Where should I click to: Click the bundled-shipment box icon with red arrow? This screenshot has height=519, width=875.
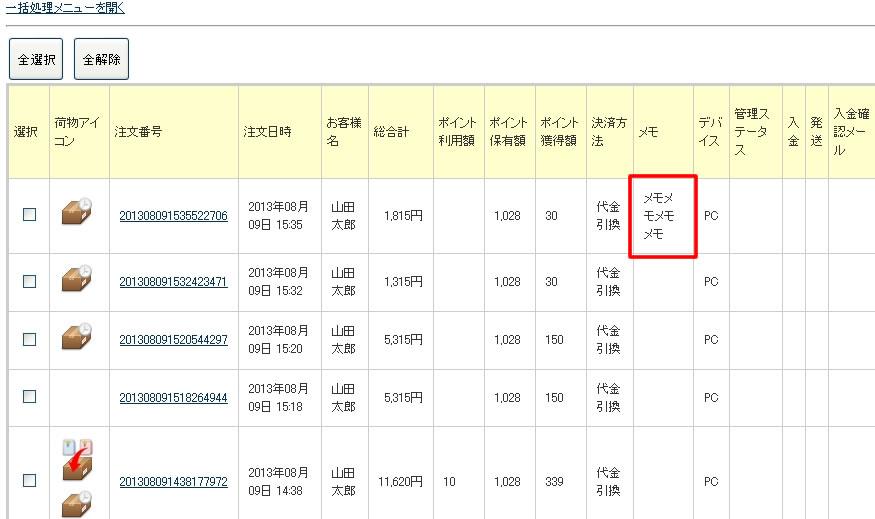tap(77, 458)
